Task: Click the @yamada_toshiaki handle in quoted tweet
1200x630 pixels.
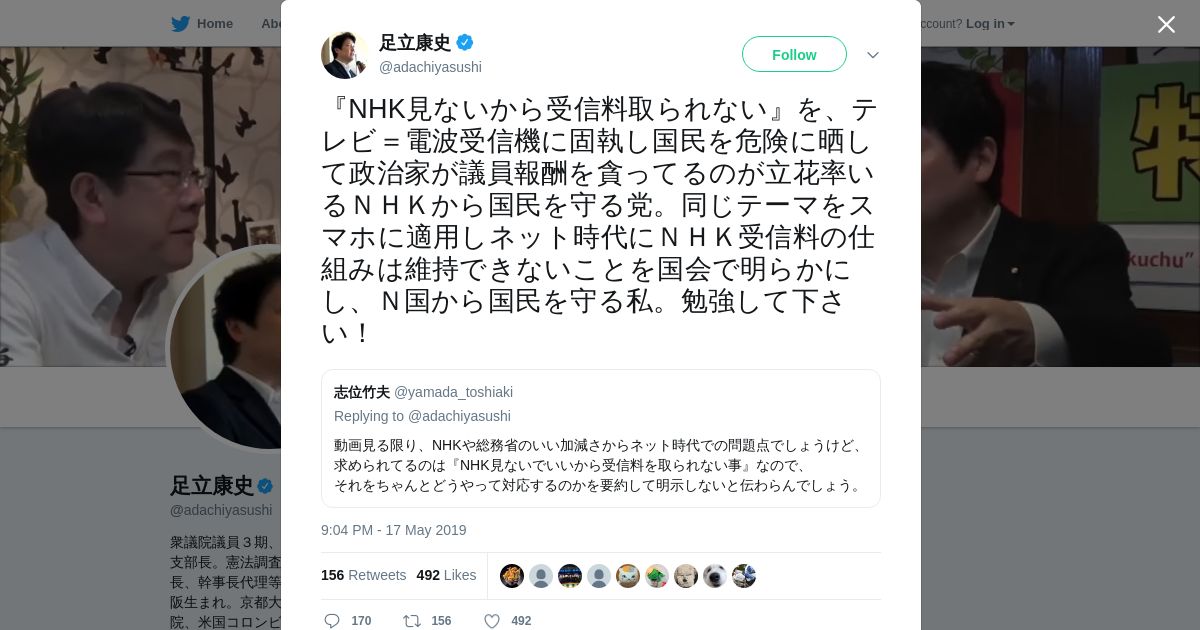Action: click(453, 392)
